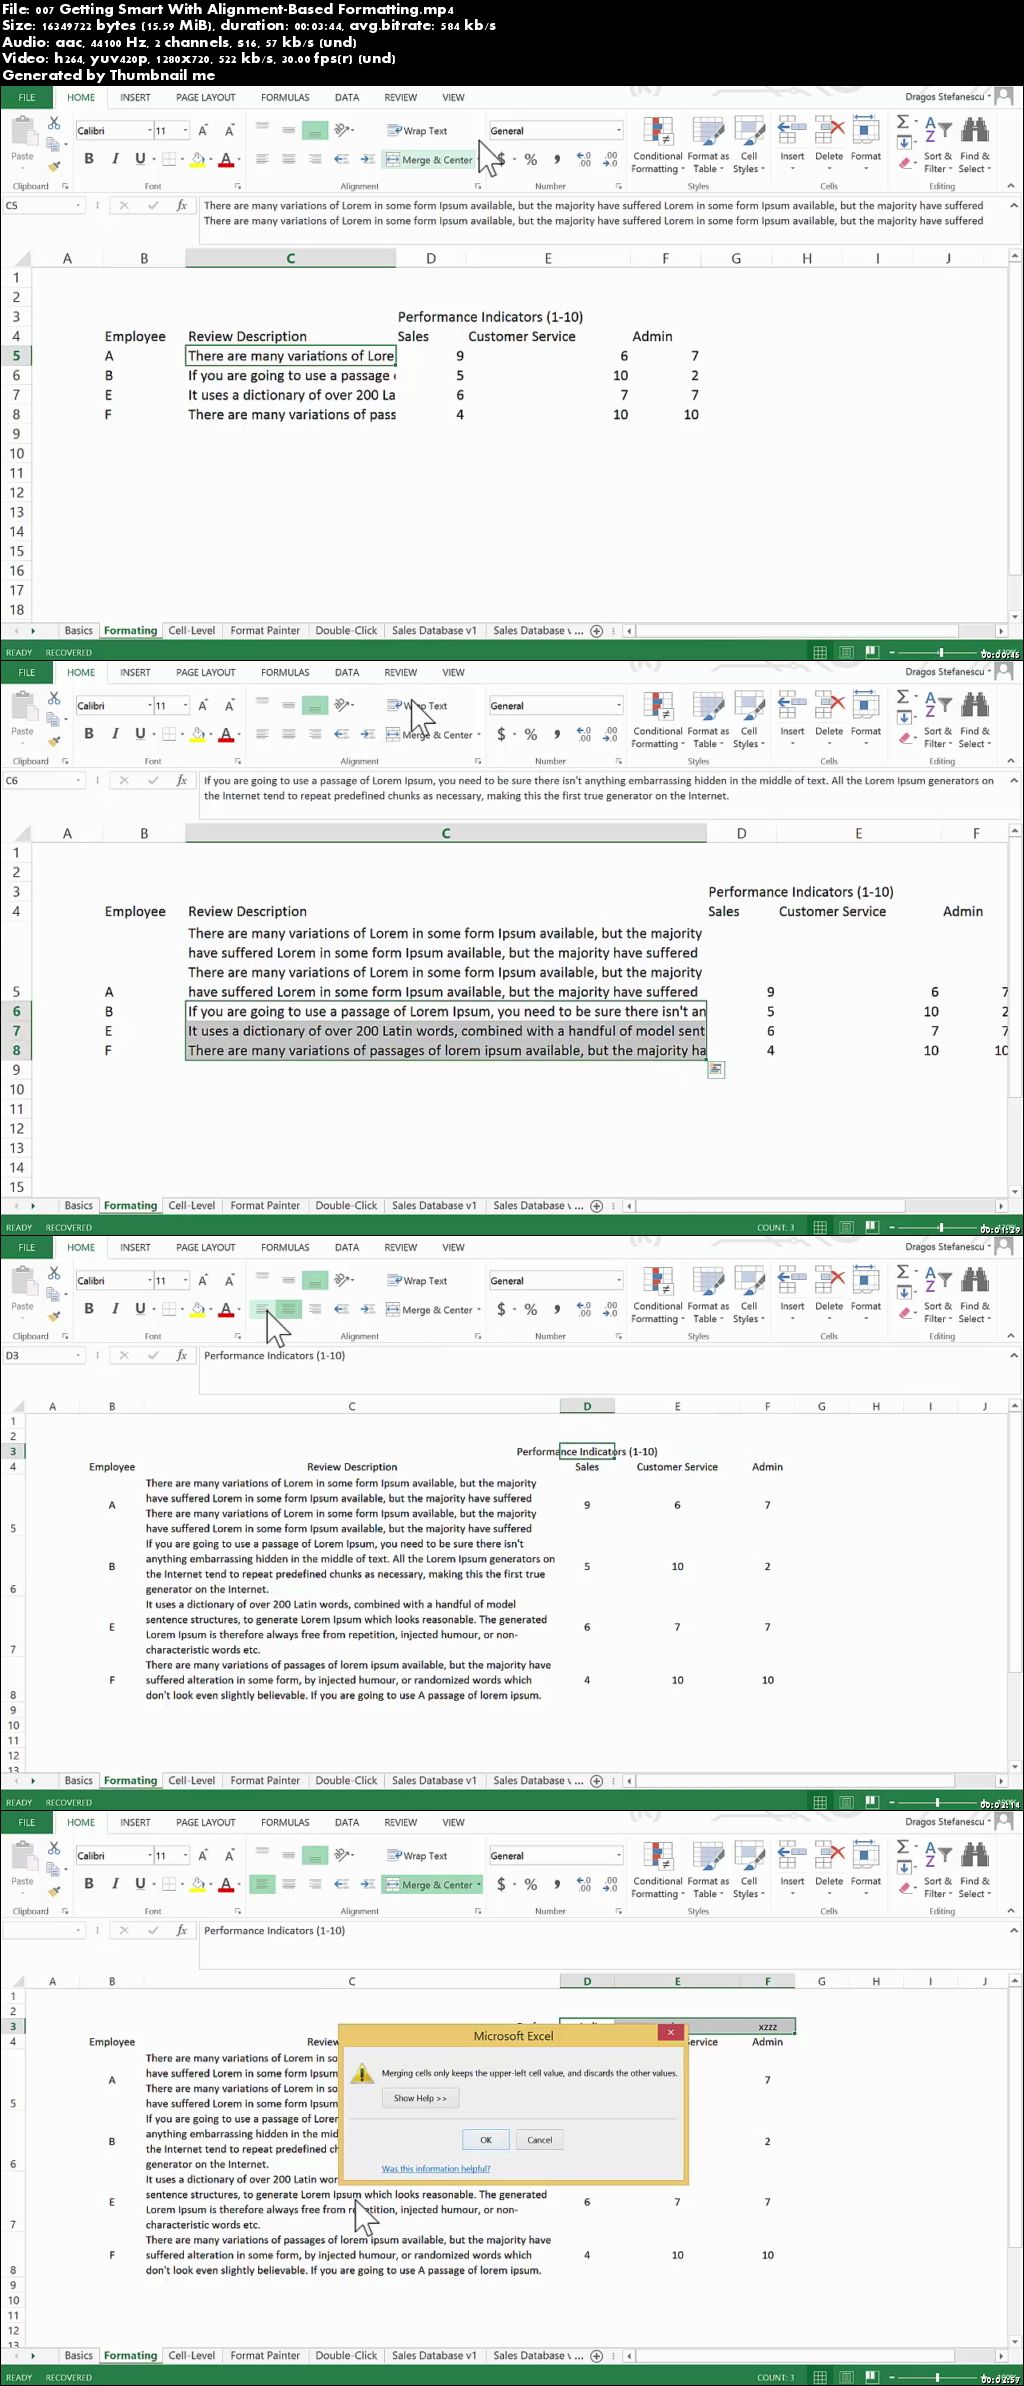
Task: Open font size dropdown in Name Box C6 frame
Action: 185,706
